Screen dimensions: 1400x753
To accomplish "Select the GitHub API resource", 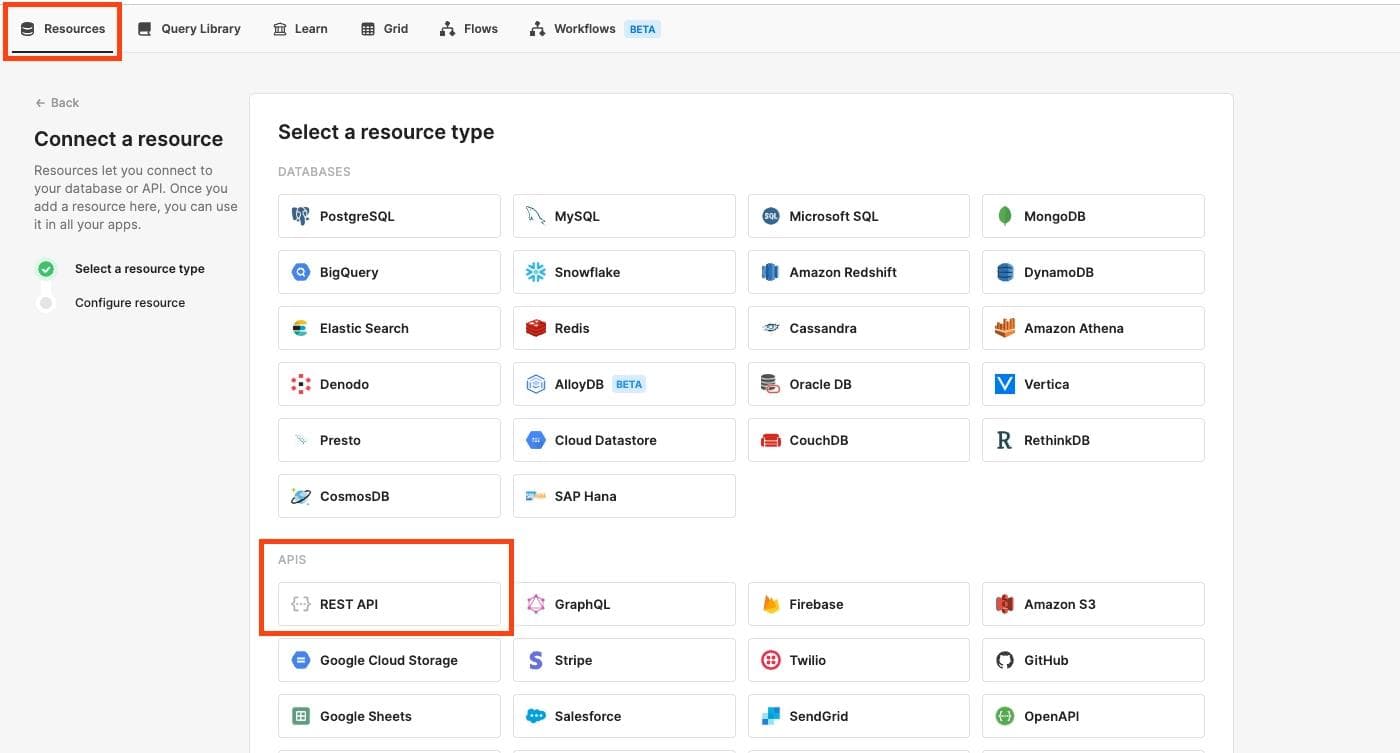I will click(x=1093, y=659).
